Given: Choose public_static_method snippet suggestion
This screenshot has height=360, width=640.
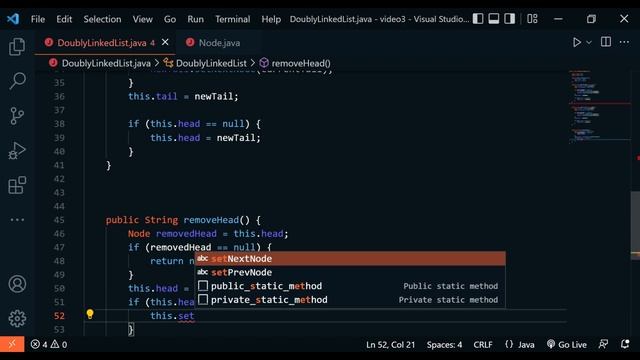Looking at the screenshot, I should click(x=350, y=286).
